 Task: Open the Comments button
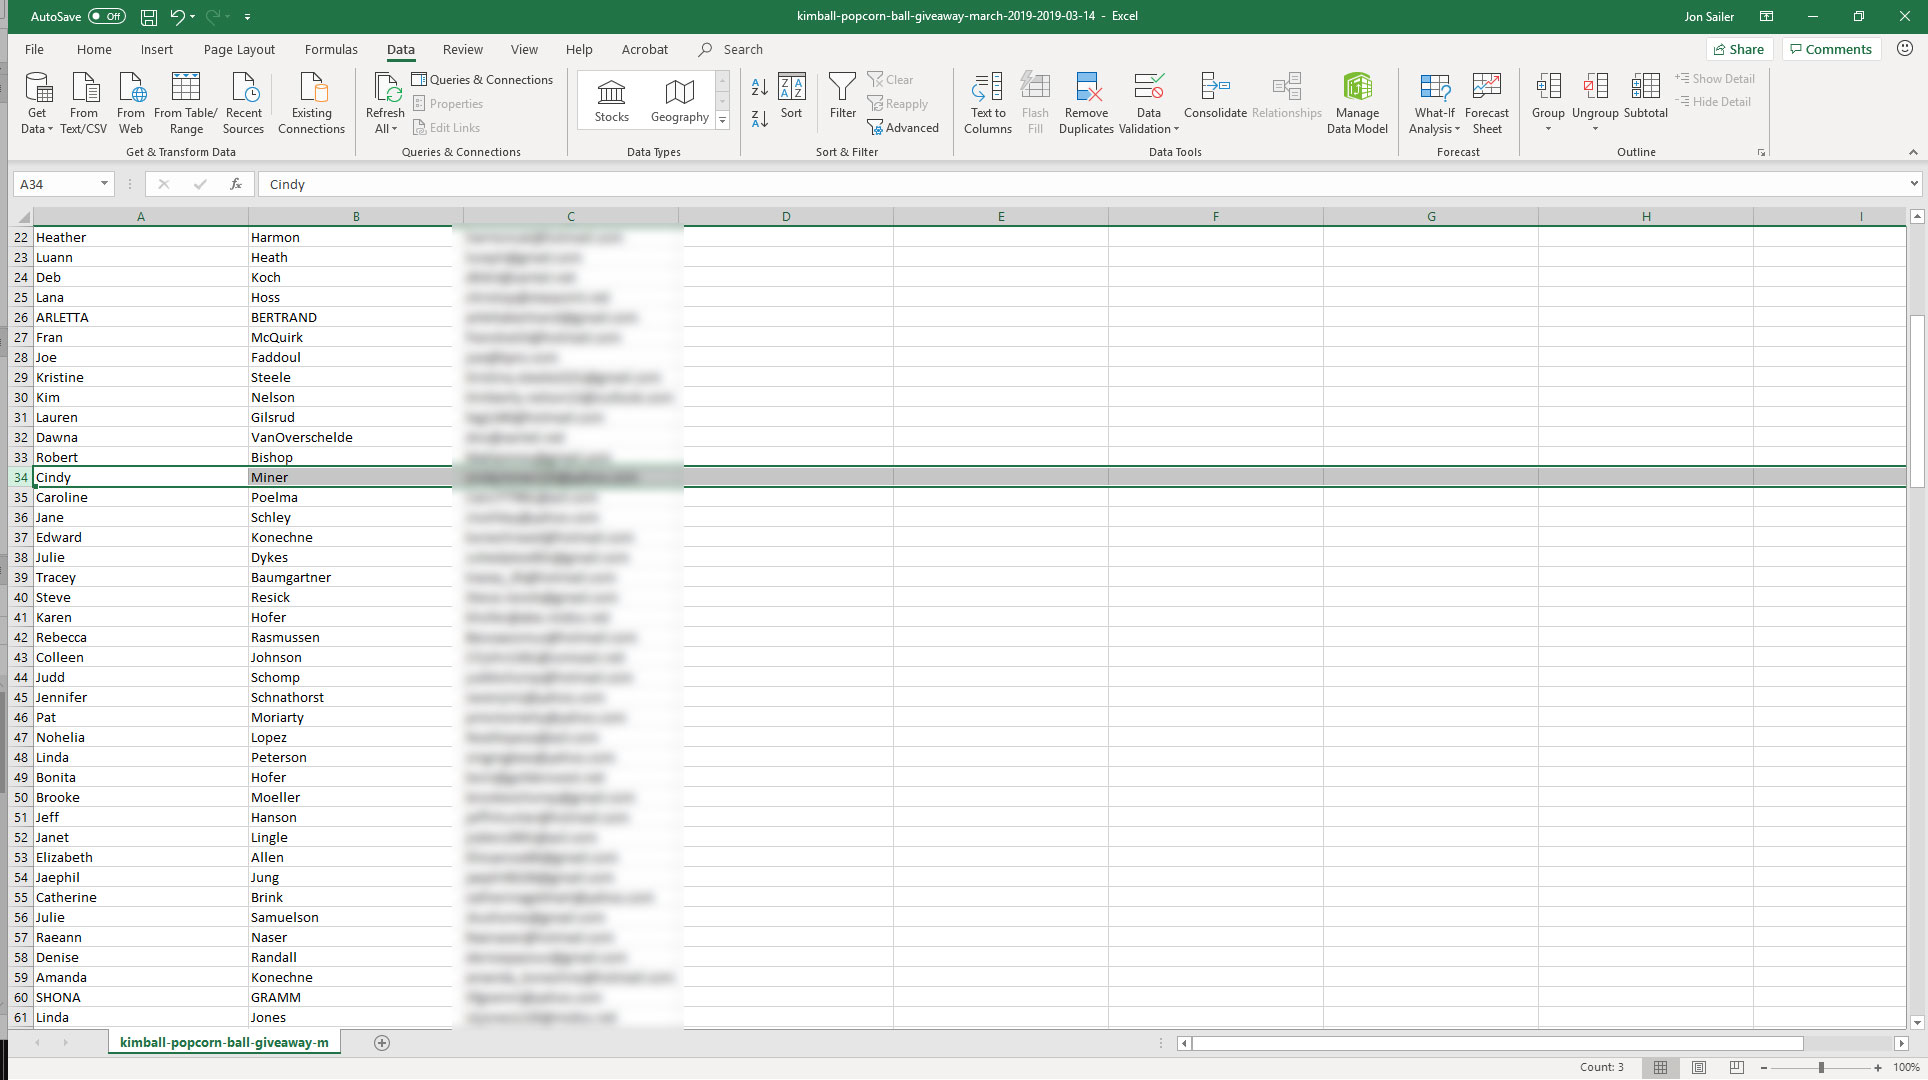1830,49
